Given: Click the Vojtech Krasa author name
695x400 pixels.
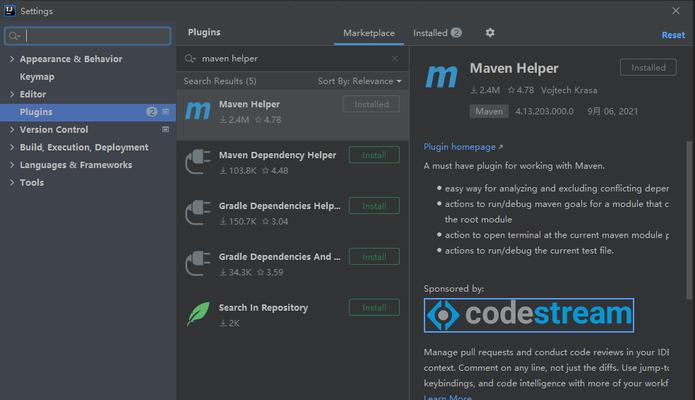Looking at the screenshot, I should [569, 90].
